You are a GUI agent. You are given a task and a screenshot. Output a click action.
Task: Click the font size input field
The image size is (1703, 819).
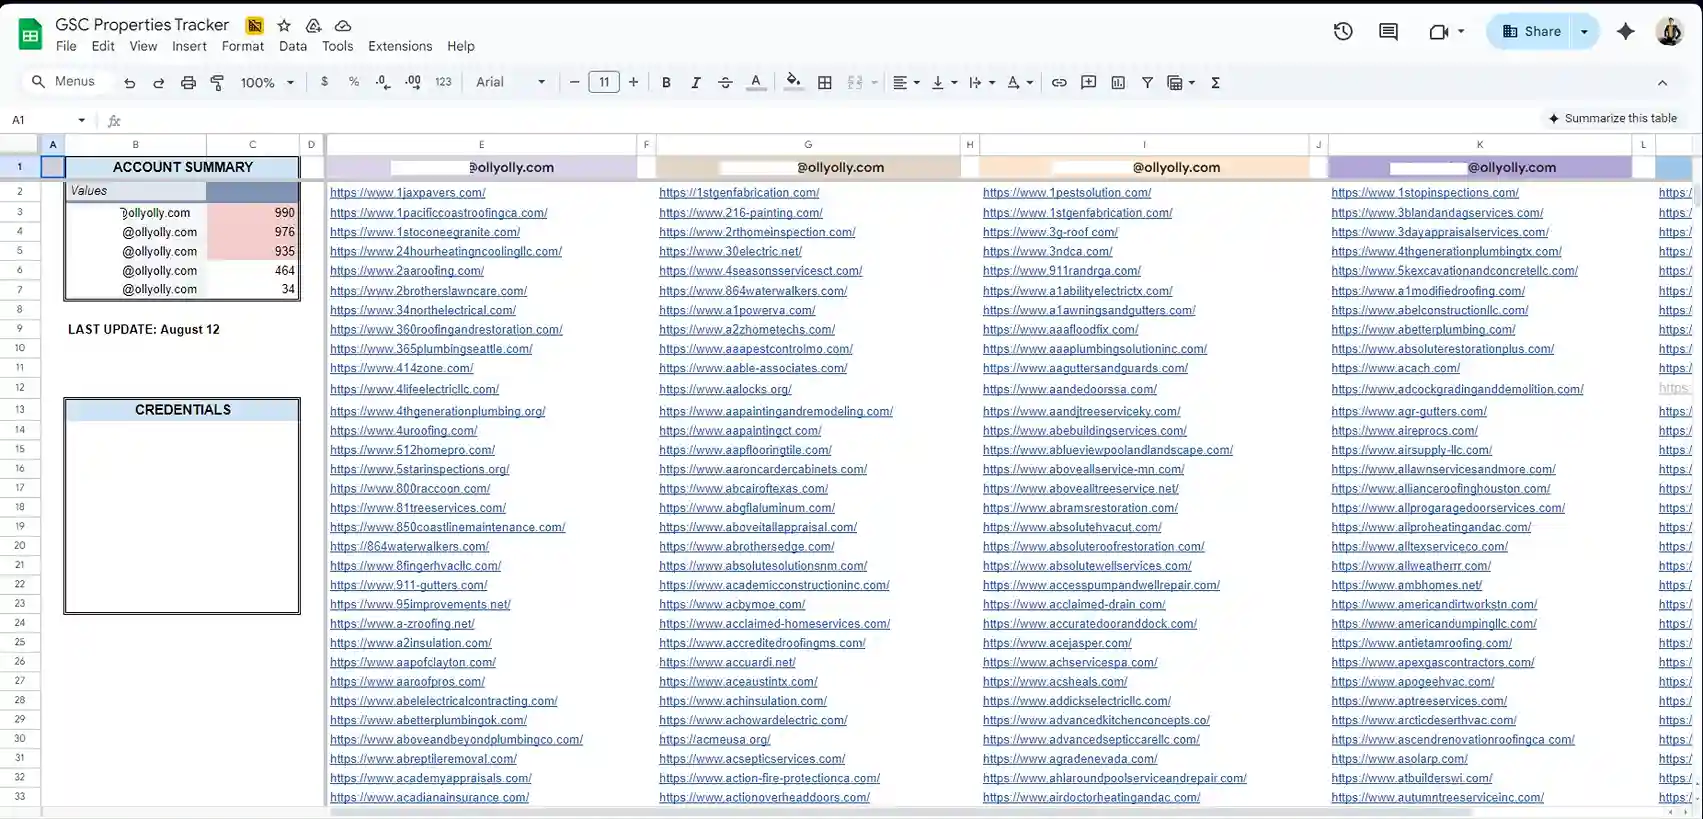[x=604, y=82]
